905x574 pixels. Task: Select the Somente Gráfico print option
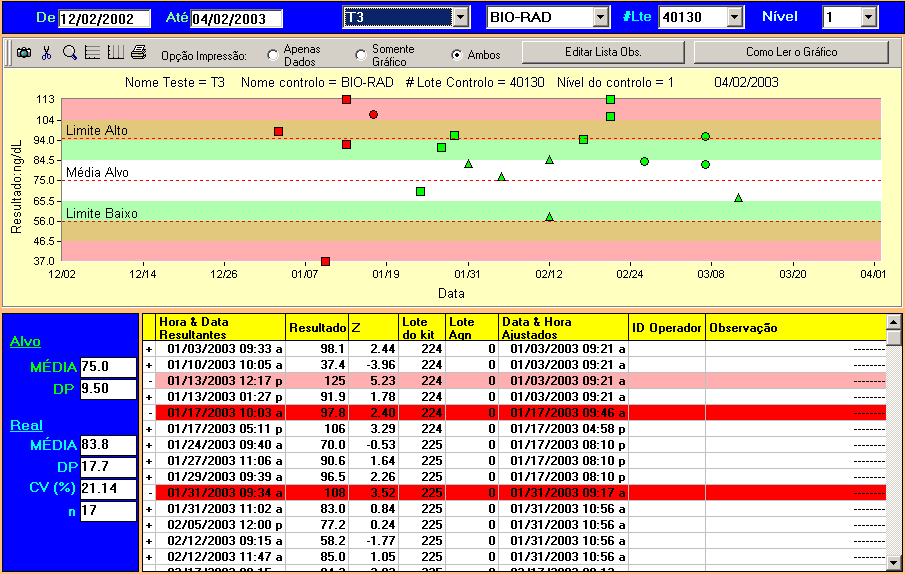click(361, 55)
